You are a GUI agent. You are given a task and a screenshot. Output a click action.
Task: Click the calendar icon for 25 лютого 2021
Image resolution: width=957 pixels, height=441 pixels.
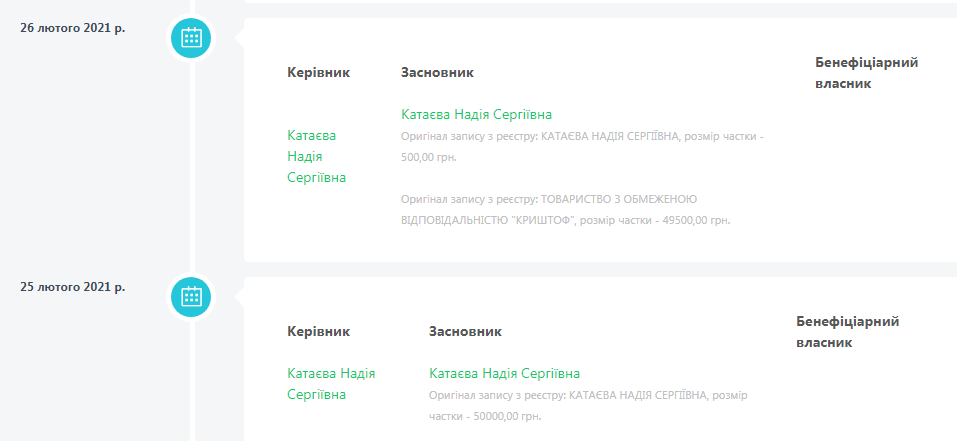pyautogui.click(x=192, y=296)
